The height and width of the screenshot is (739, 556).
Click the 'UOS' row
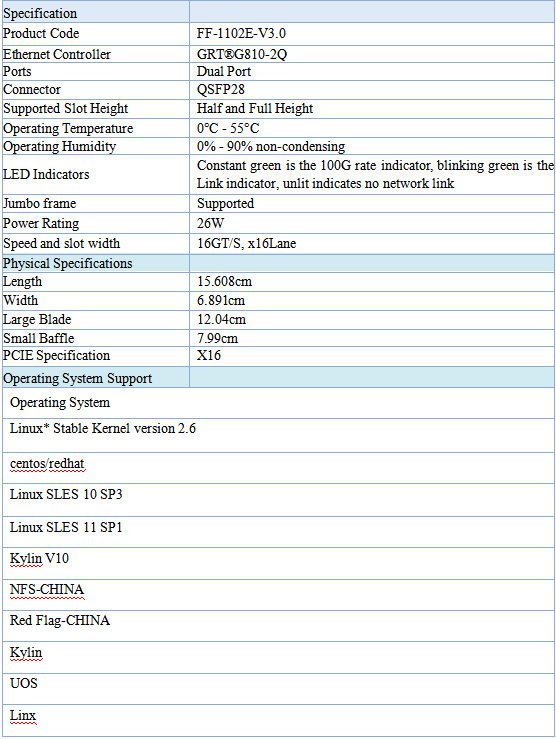(278, 689)
